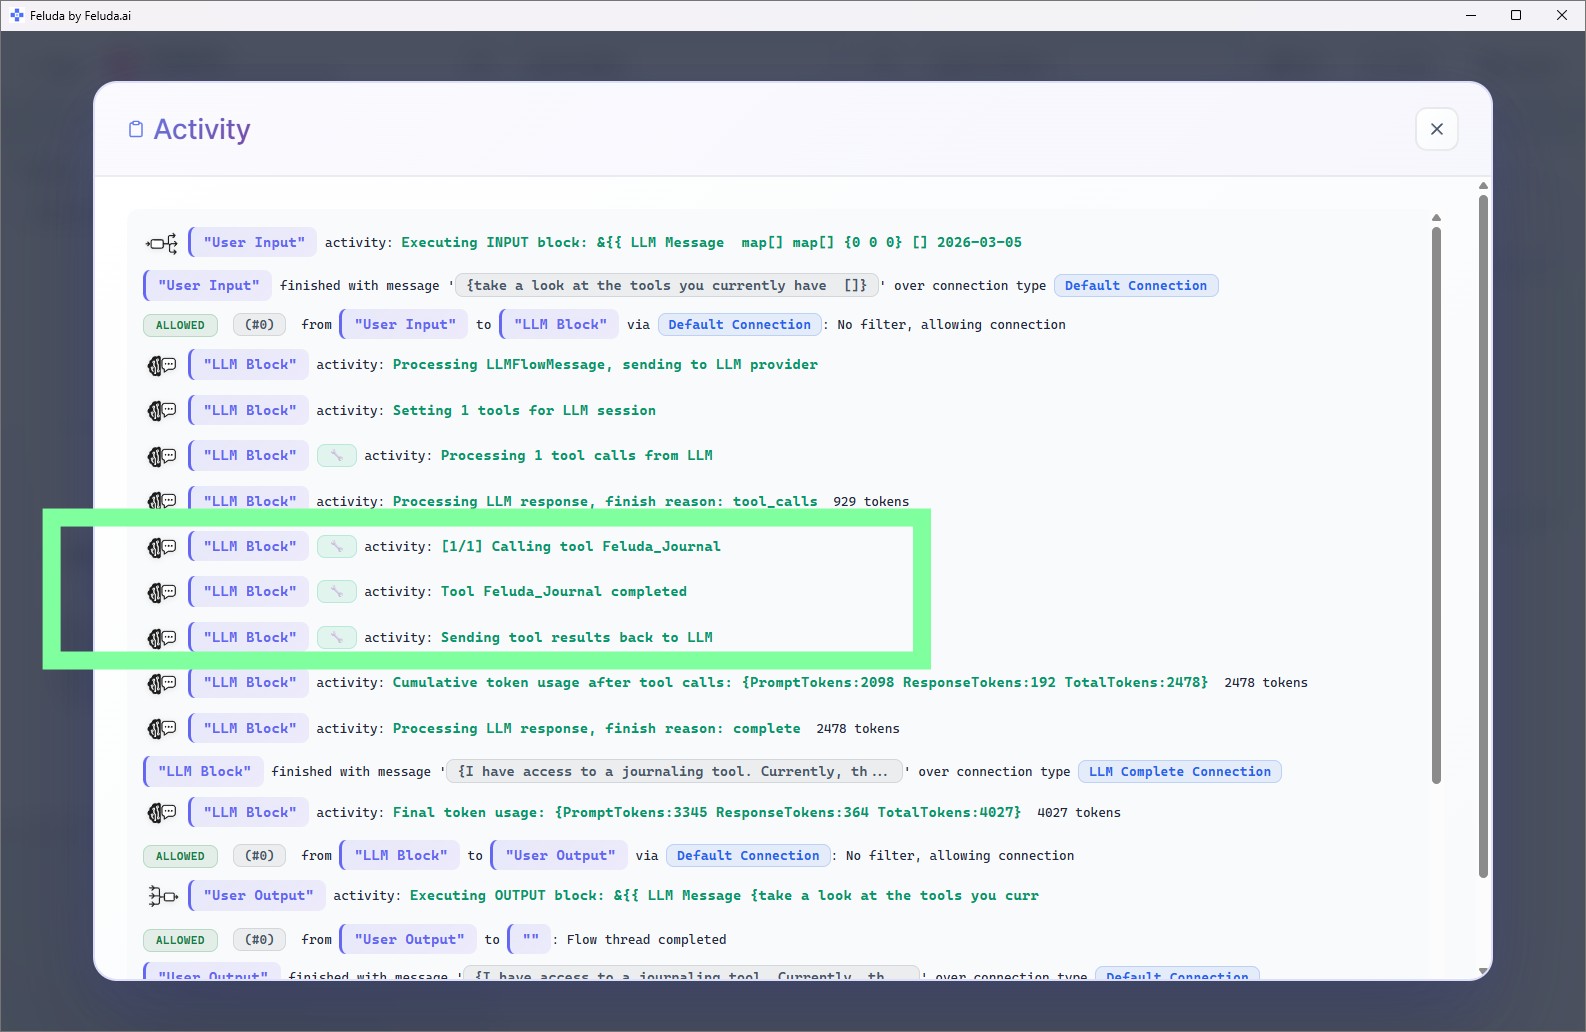Viewport: 1586px width, 1032px height.
Task: Click "User Input" tag on finished with message row
Action: (x=208, y=286)
